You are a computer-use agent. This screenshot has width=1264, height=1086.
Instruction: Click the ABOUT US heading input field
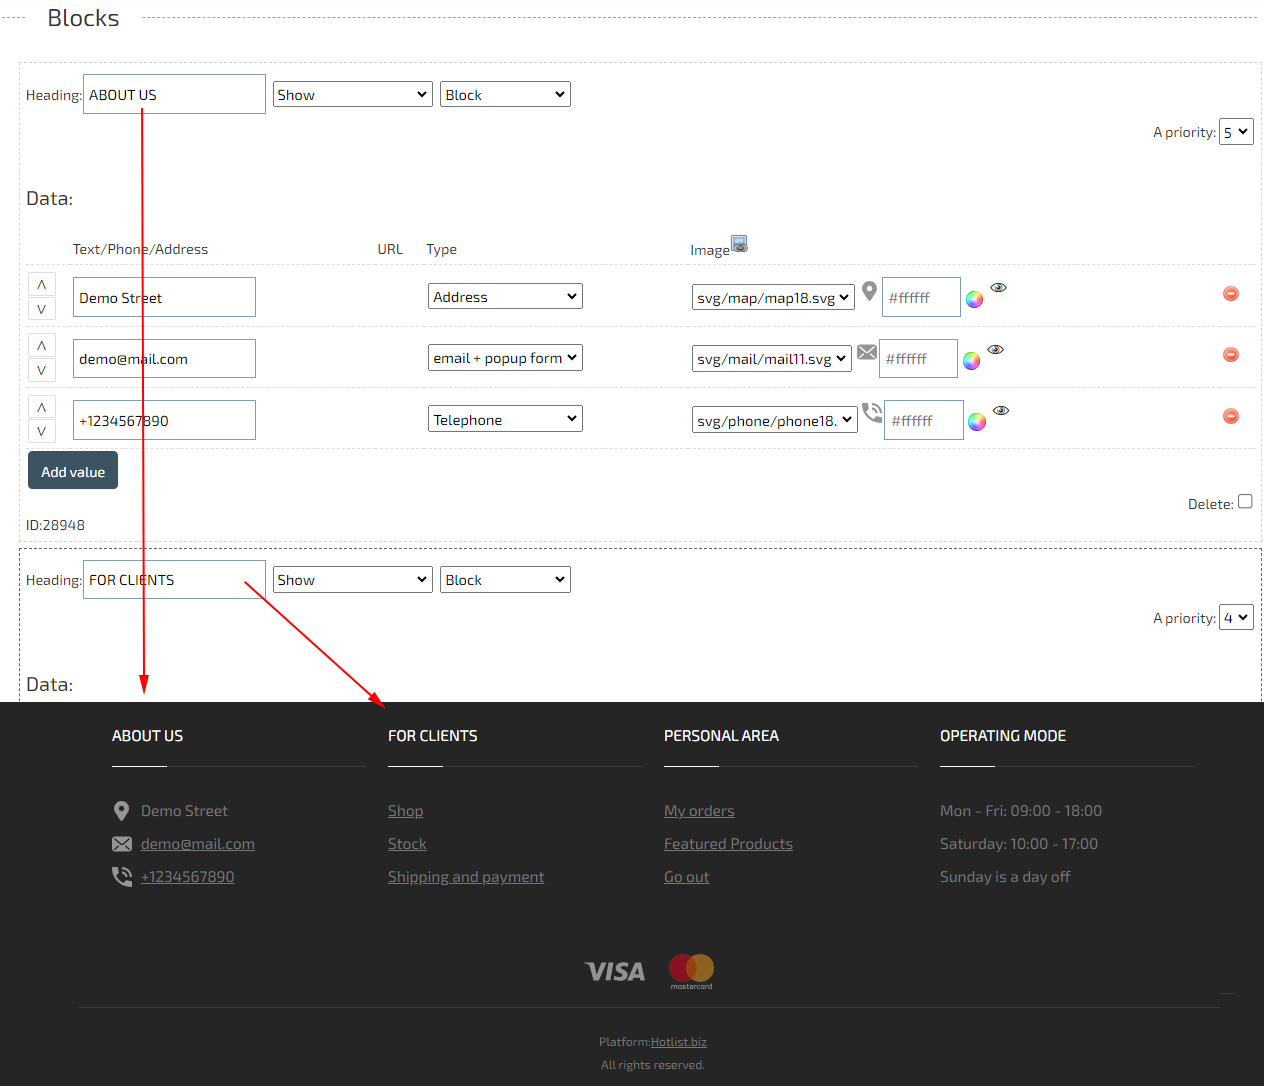pyautogui.click(x=174, y=95)
